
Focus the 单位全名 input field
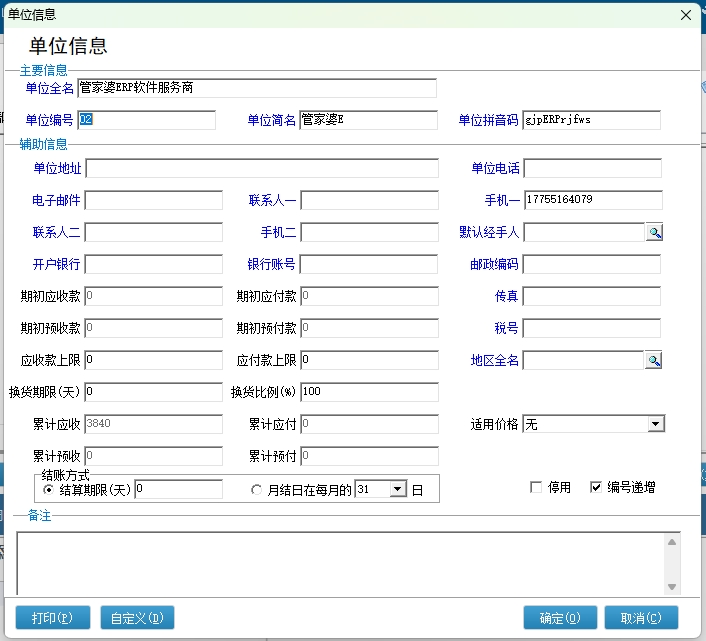click(x=257, y=88)
